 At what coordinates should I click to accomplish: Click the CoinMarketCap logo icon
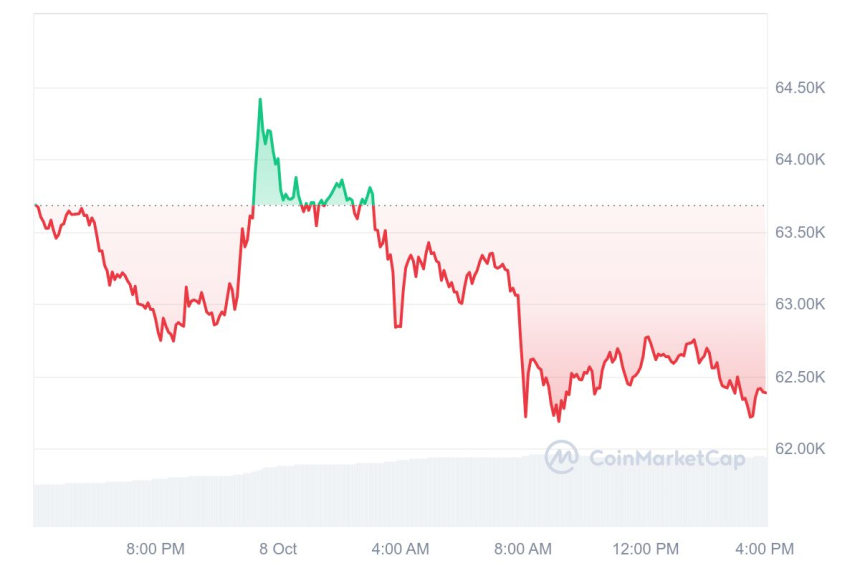pos(561,458)
